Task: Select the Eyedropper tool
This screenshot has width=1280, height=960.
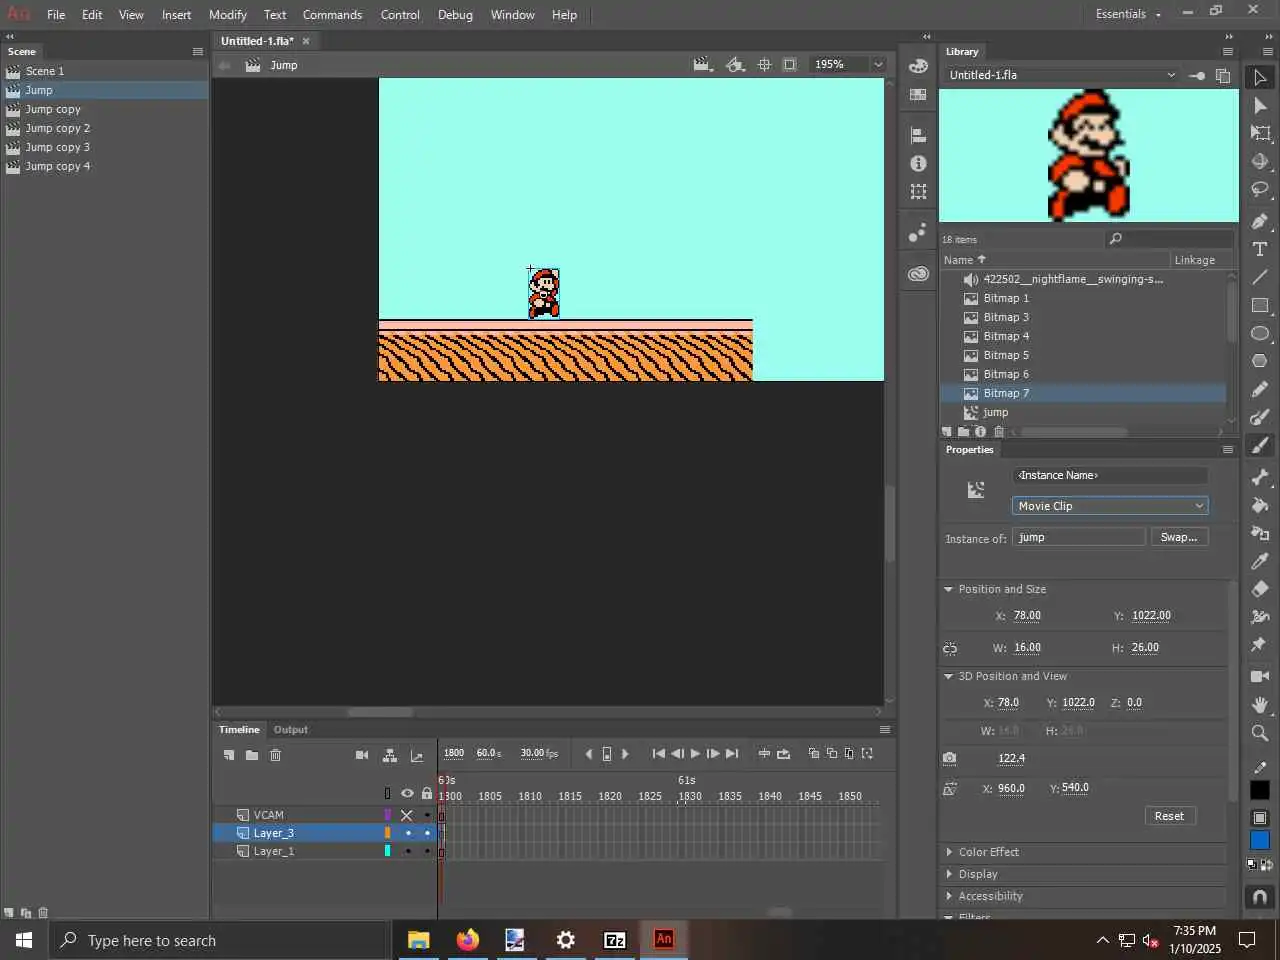Action: [1260, 561]
